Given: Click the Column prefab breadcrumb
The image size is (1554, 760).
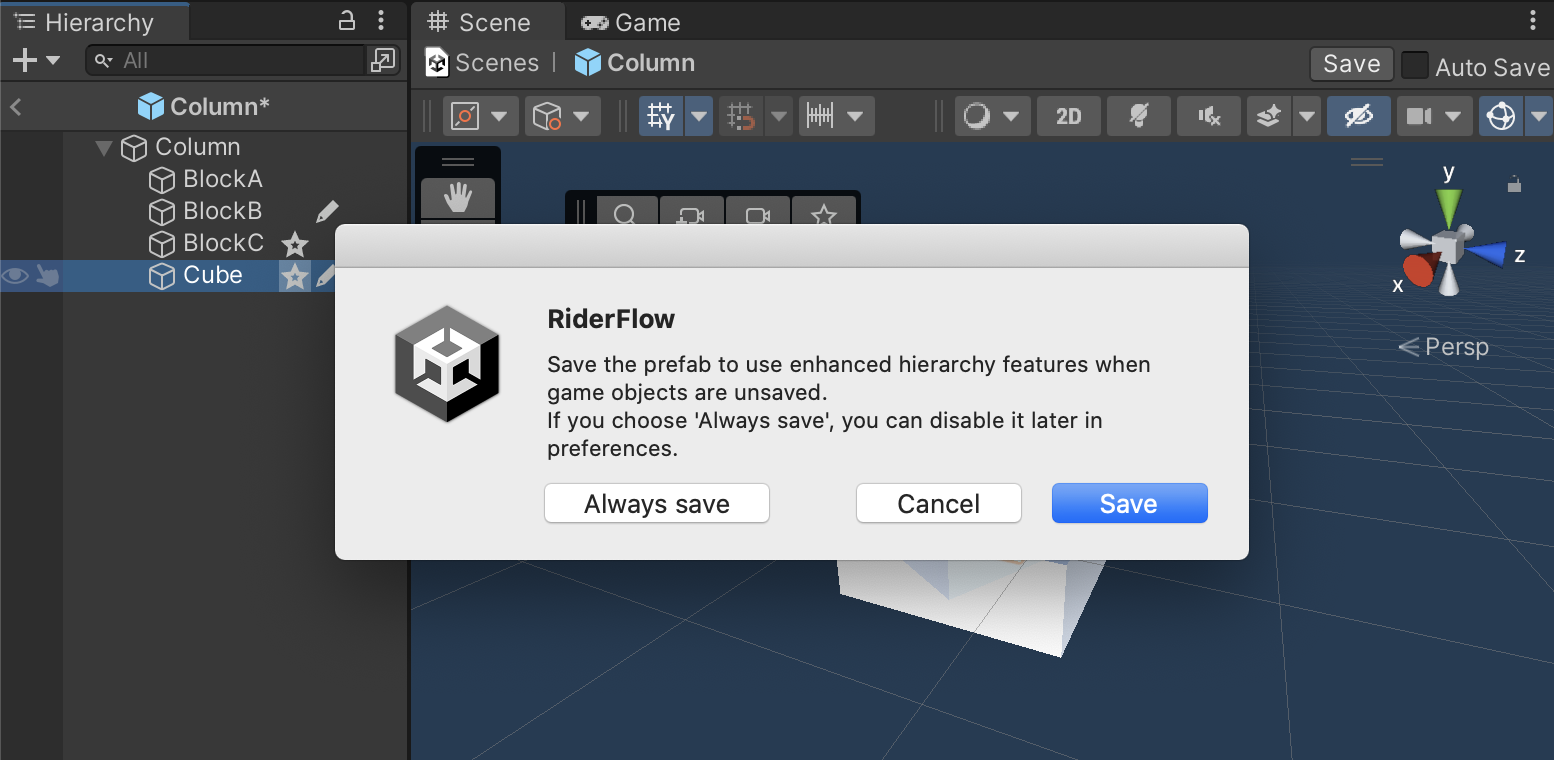Looking at the screenshot, I should [635, 63].
